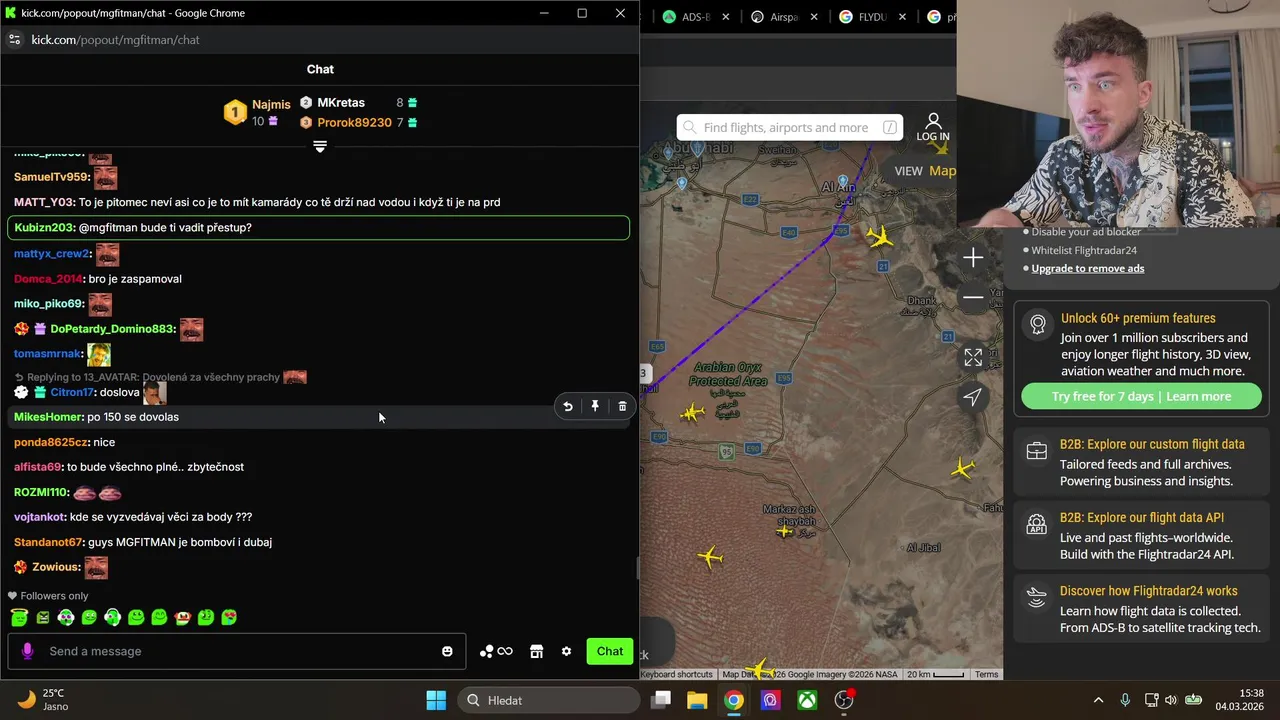This screenshot has height=720, width=1280.
Task: Click Prorok89230 in chat leaderboard
Action: [x=354, y=123]
